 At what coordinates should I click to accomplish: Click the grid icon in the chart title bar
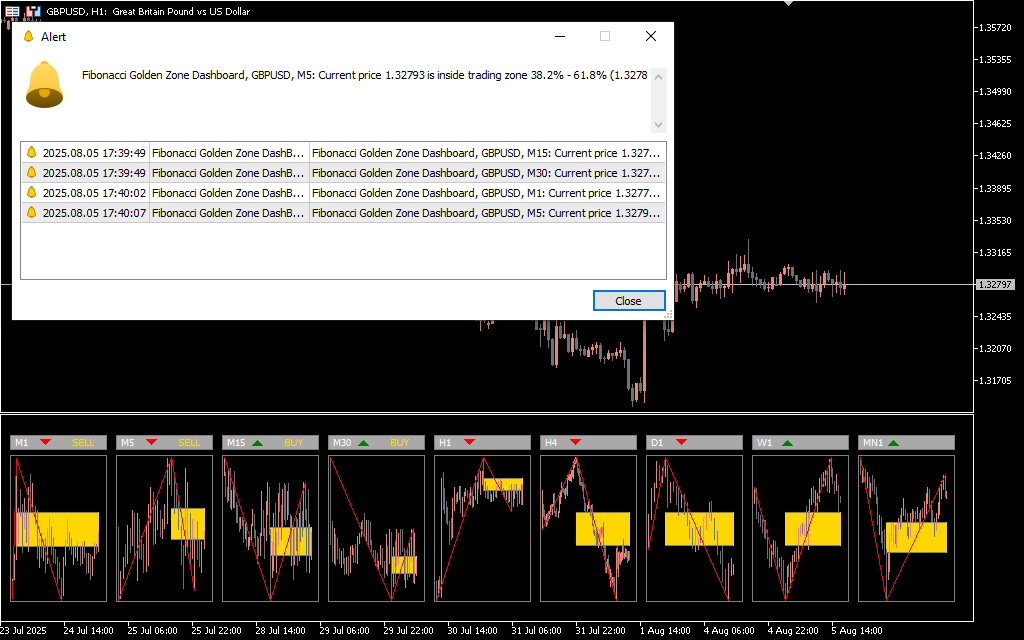click(x=12, y=11)
